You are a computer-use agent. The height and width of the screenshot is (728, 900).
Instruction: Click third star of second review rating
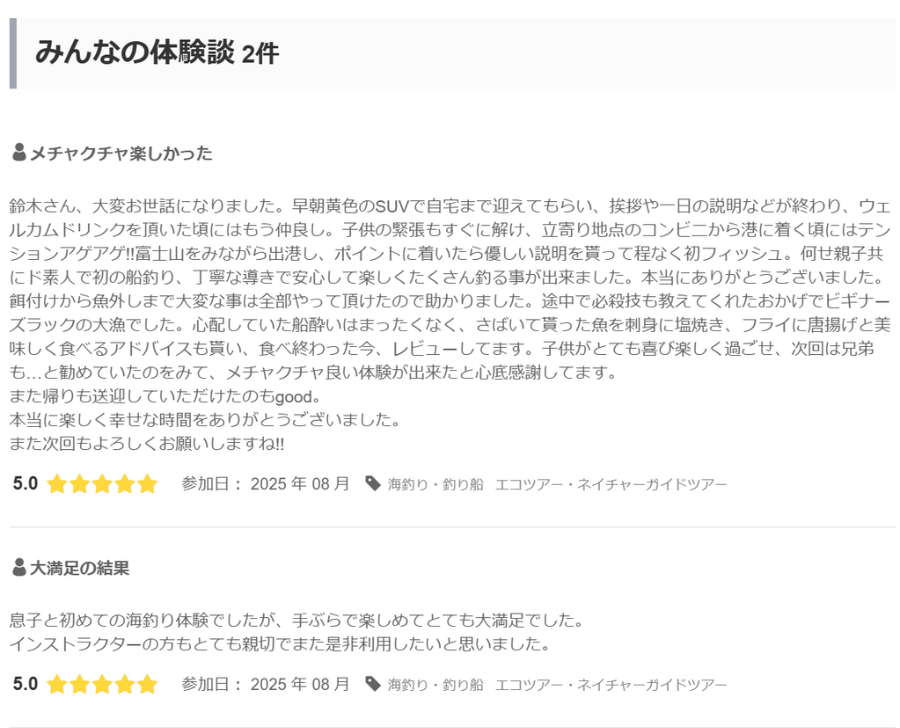click(102, 684)
